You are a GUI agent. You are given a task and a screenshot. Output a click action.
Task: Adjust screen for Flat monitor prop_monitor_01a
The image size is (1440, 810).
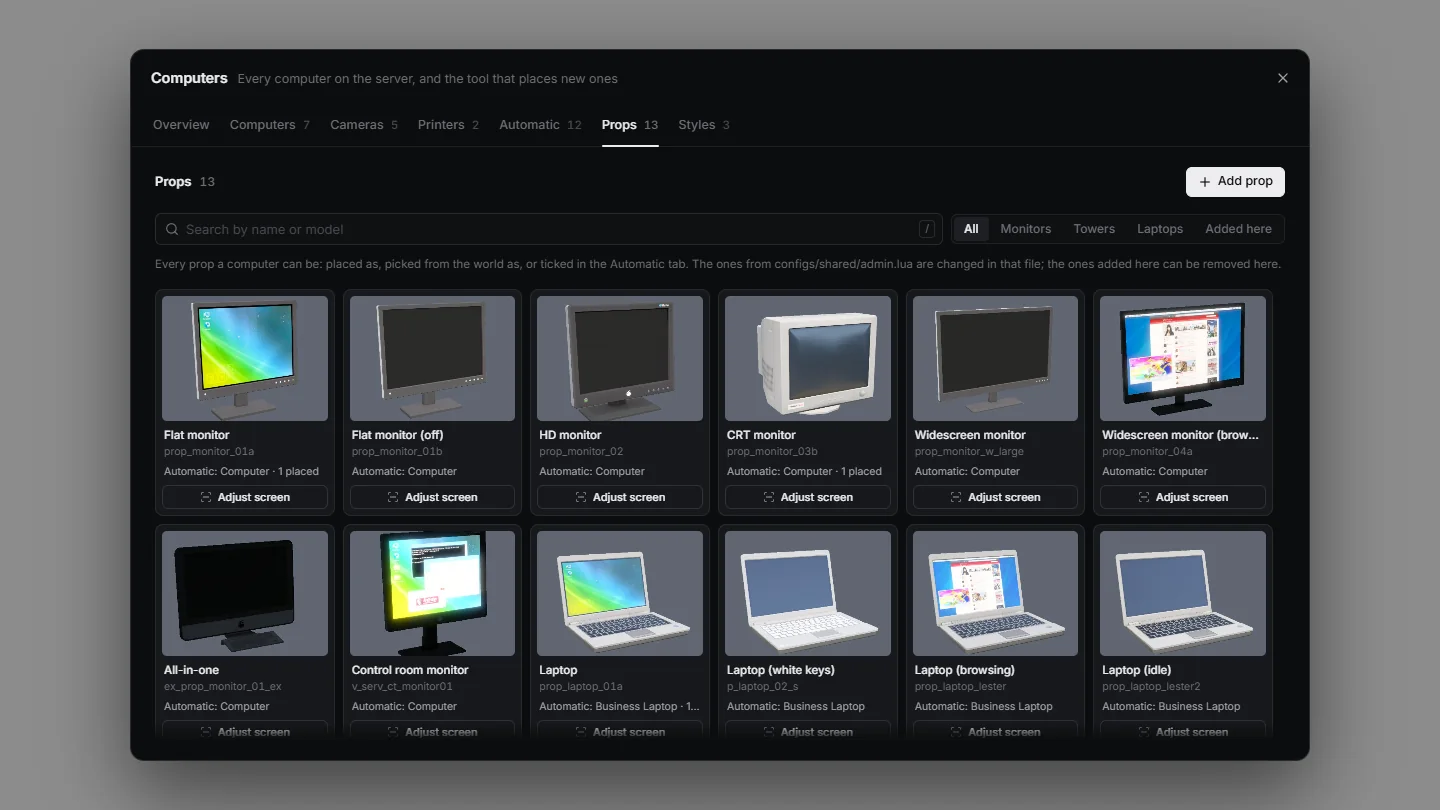pos(245,497)
